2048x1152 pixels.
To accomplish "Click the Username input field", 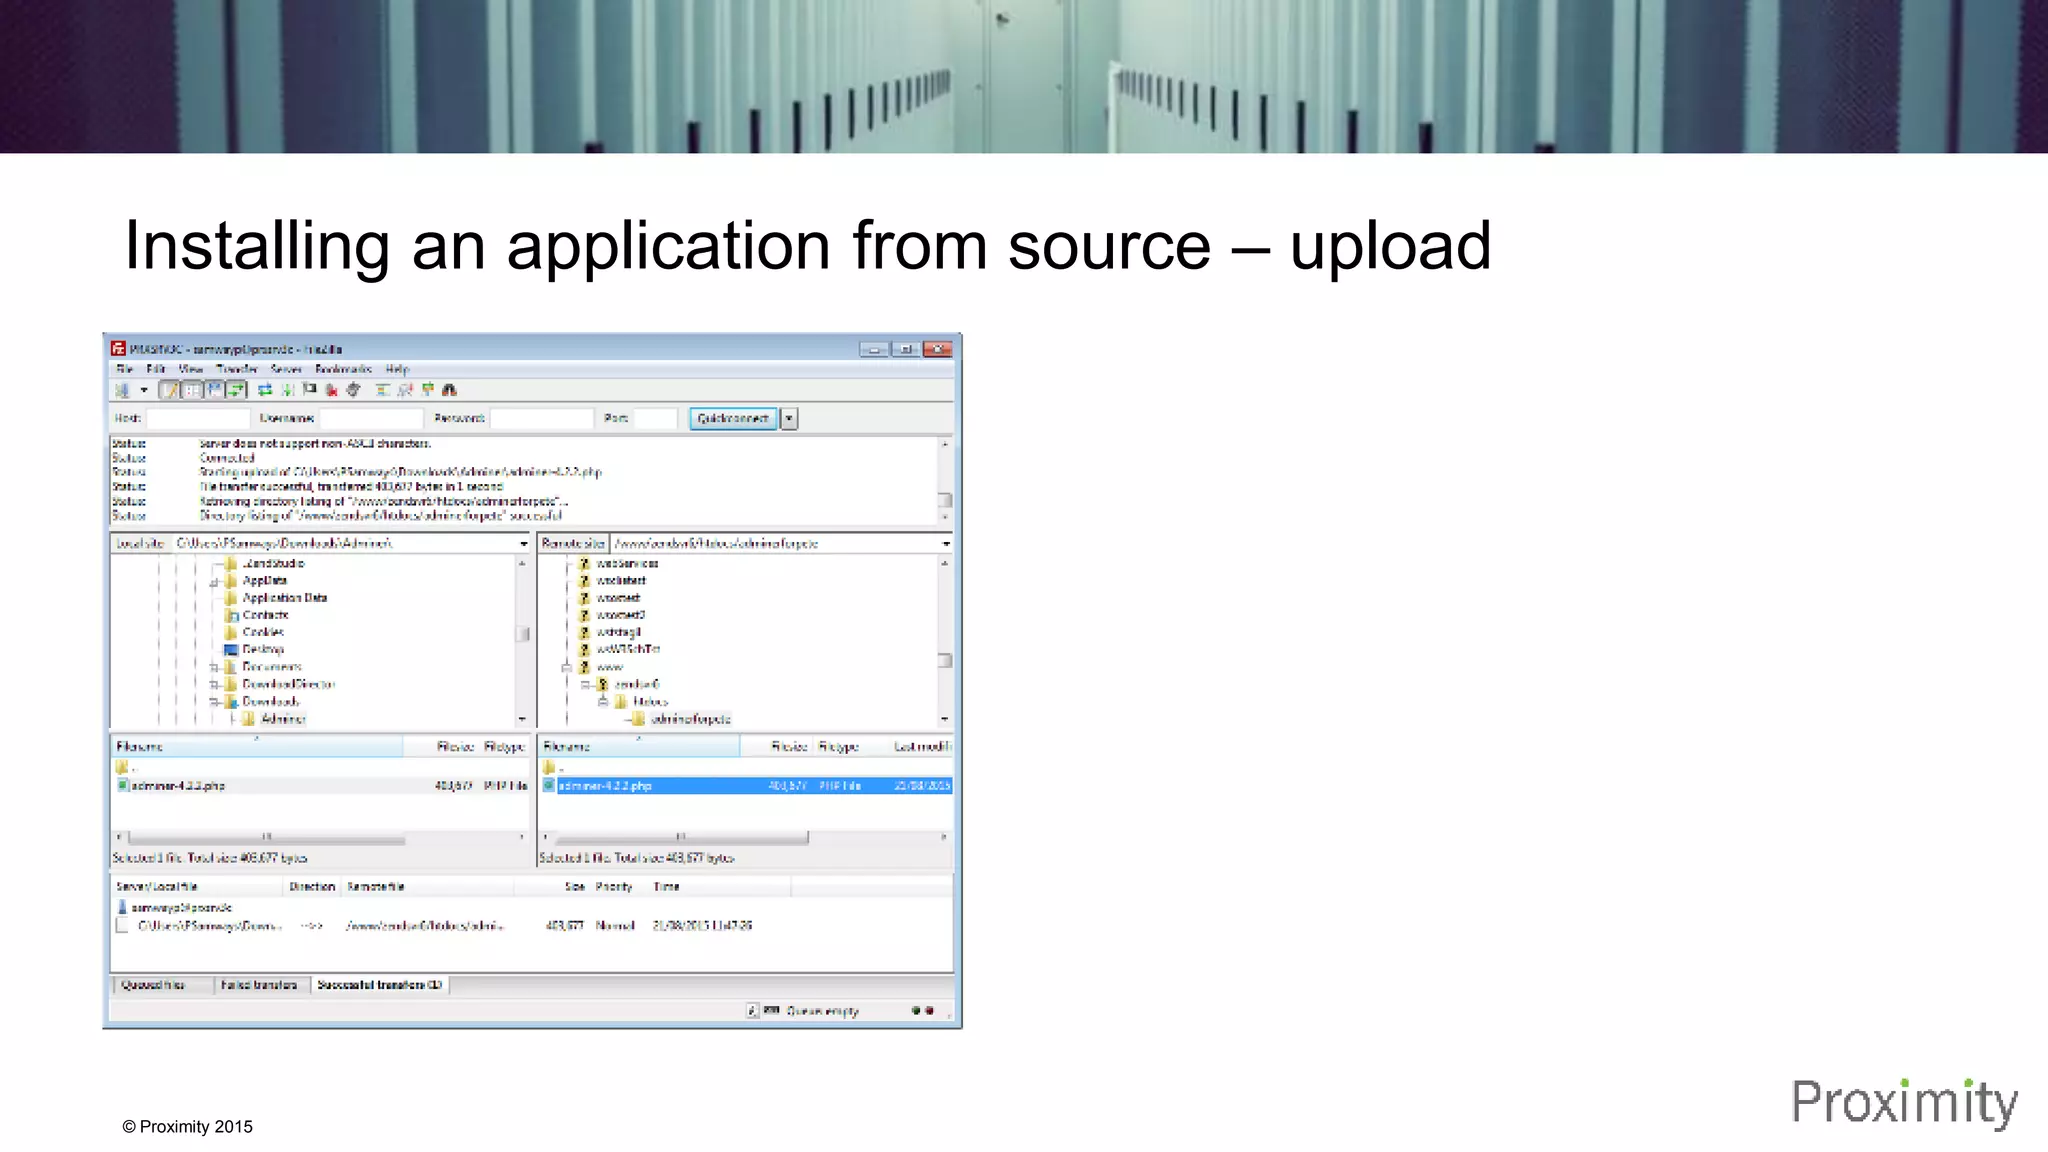I will click(372, 419).
